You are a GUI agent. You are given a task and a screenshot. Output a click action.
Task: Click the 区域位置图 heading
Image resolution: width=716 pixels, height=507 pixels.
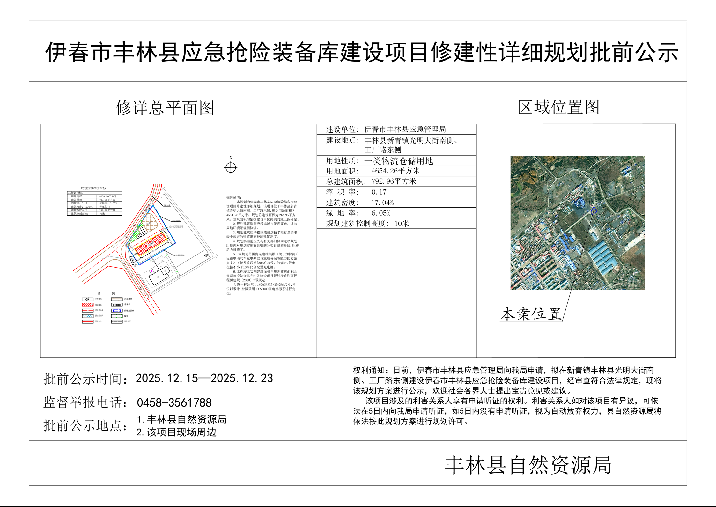(x=558, y=107)
